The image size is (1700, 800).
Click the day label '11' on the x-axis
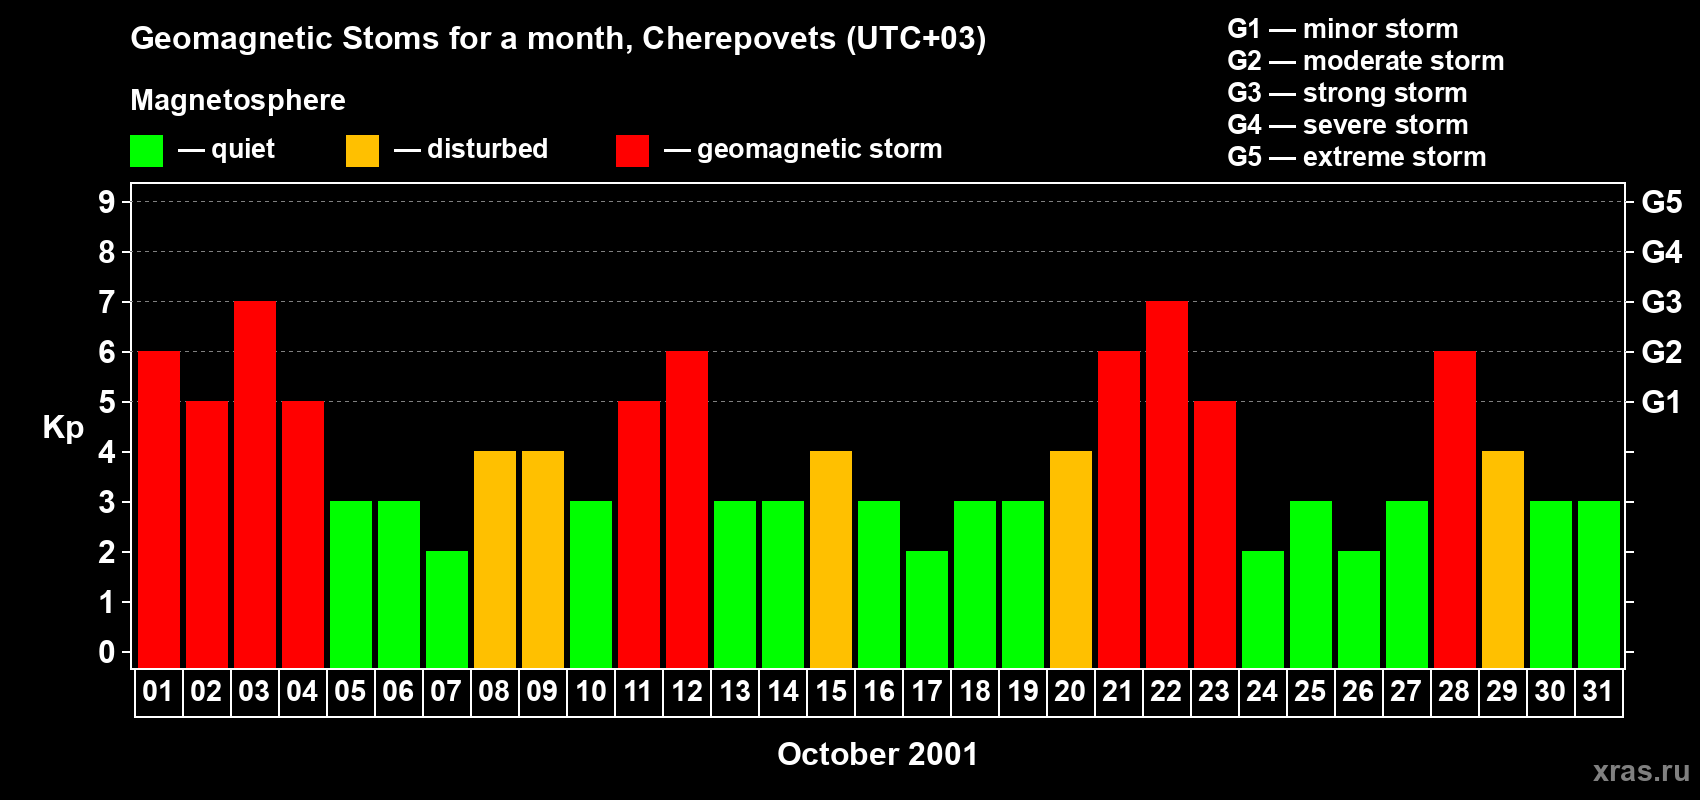pyautogui.click(x=638, y=692)
